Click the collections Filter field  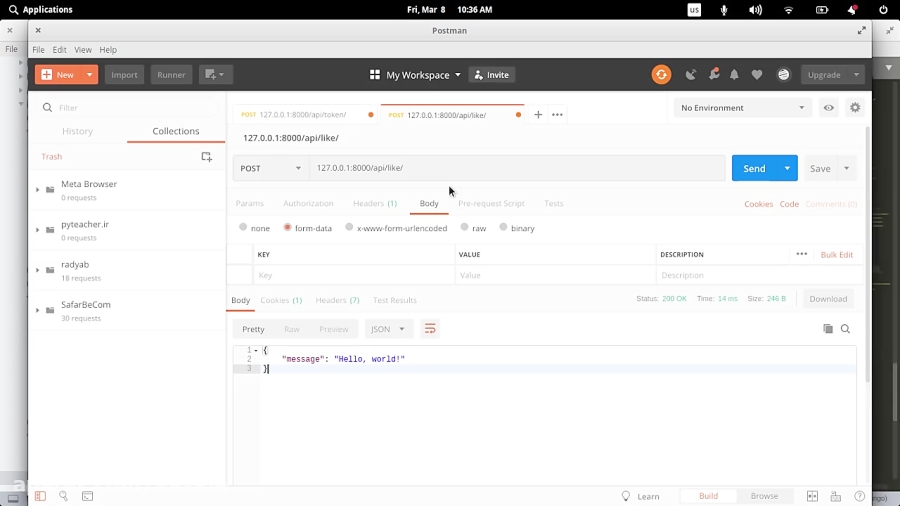click(x=127, y=107)
